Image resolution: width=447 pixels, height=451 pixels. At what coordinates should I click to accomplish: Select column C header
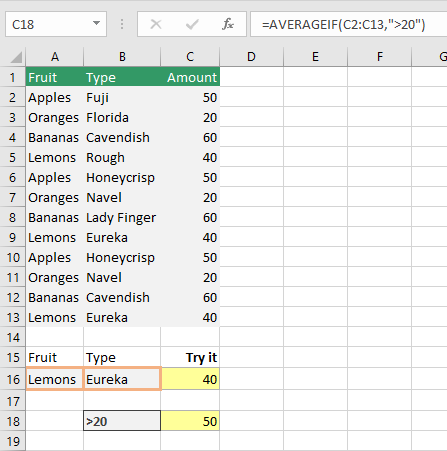(x=190, y=57)
